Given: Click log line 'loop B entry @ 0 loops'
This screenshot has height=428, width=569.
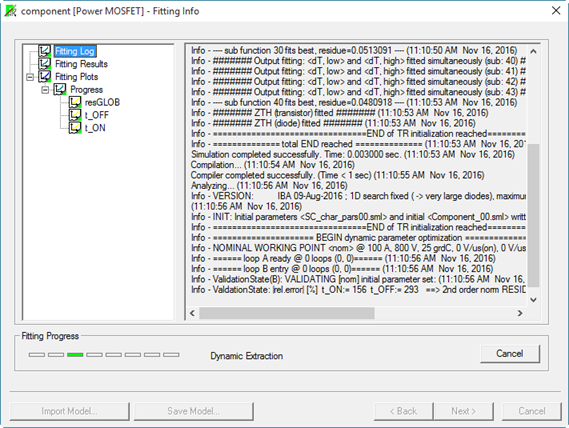Looking at the screenshot, I should pyautogui.click(x=342, y=269).
